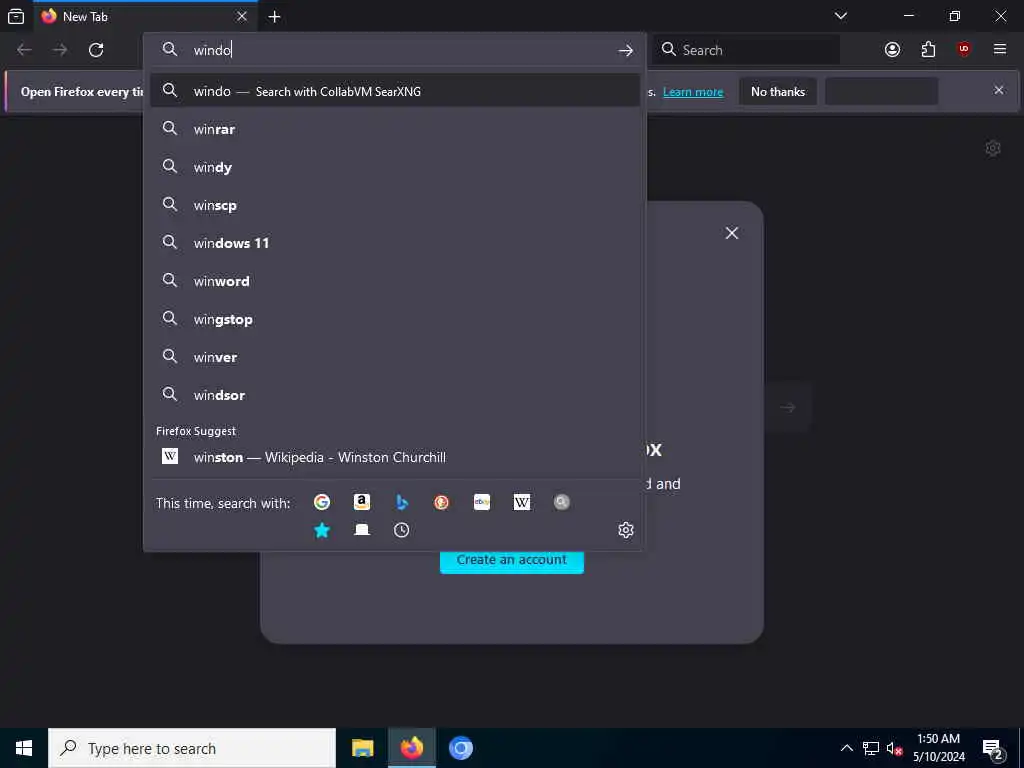Expand the list all tabs chevron
The height and width of the screenshot is (768, 1024).
click(840, 16)
